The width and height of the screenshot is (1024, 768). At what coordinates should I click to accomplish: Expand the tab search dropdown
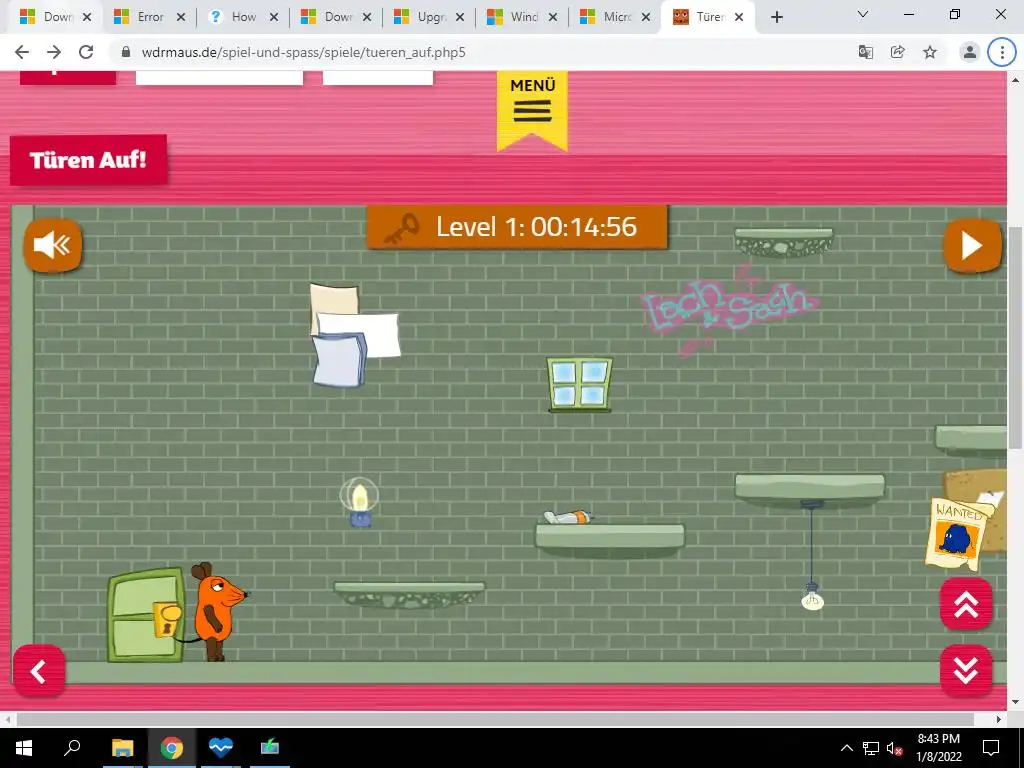point(863,14)
